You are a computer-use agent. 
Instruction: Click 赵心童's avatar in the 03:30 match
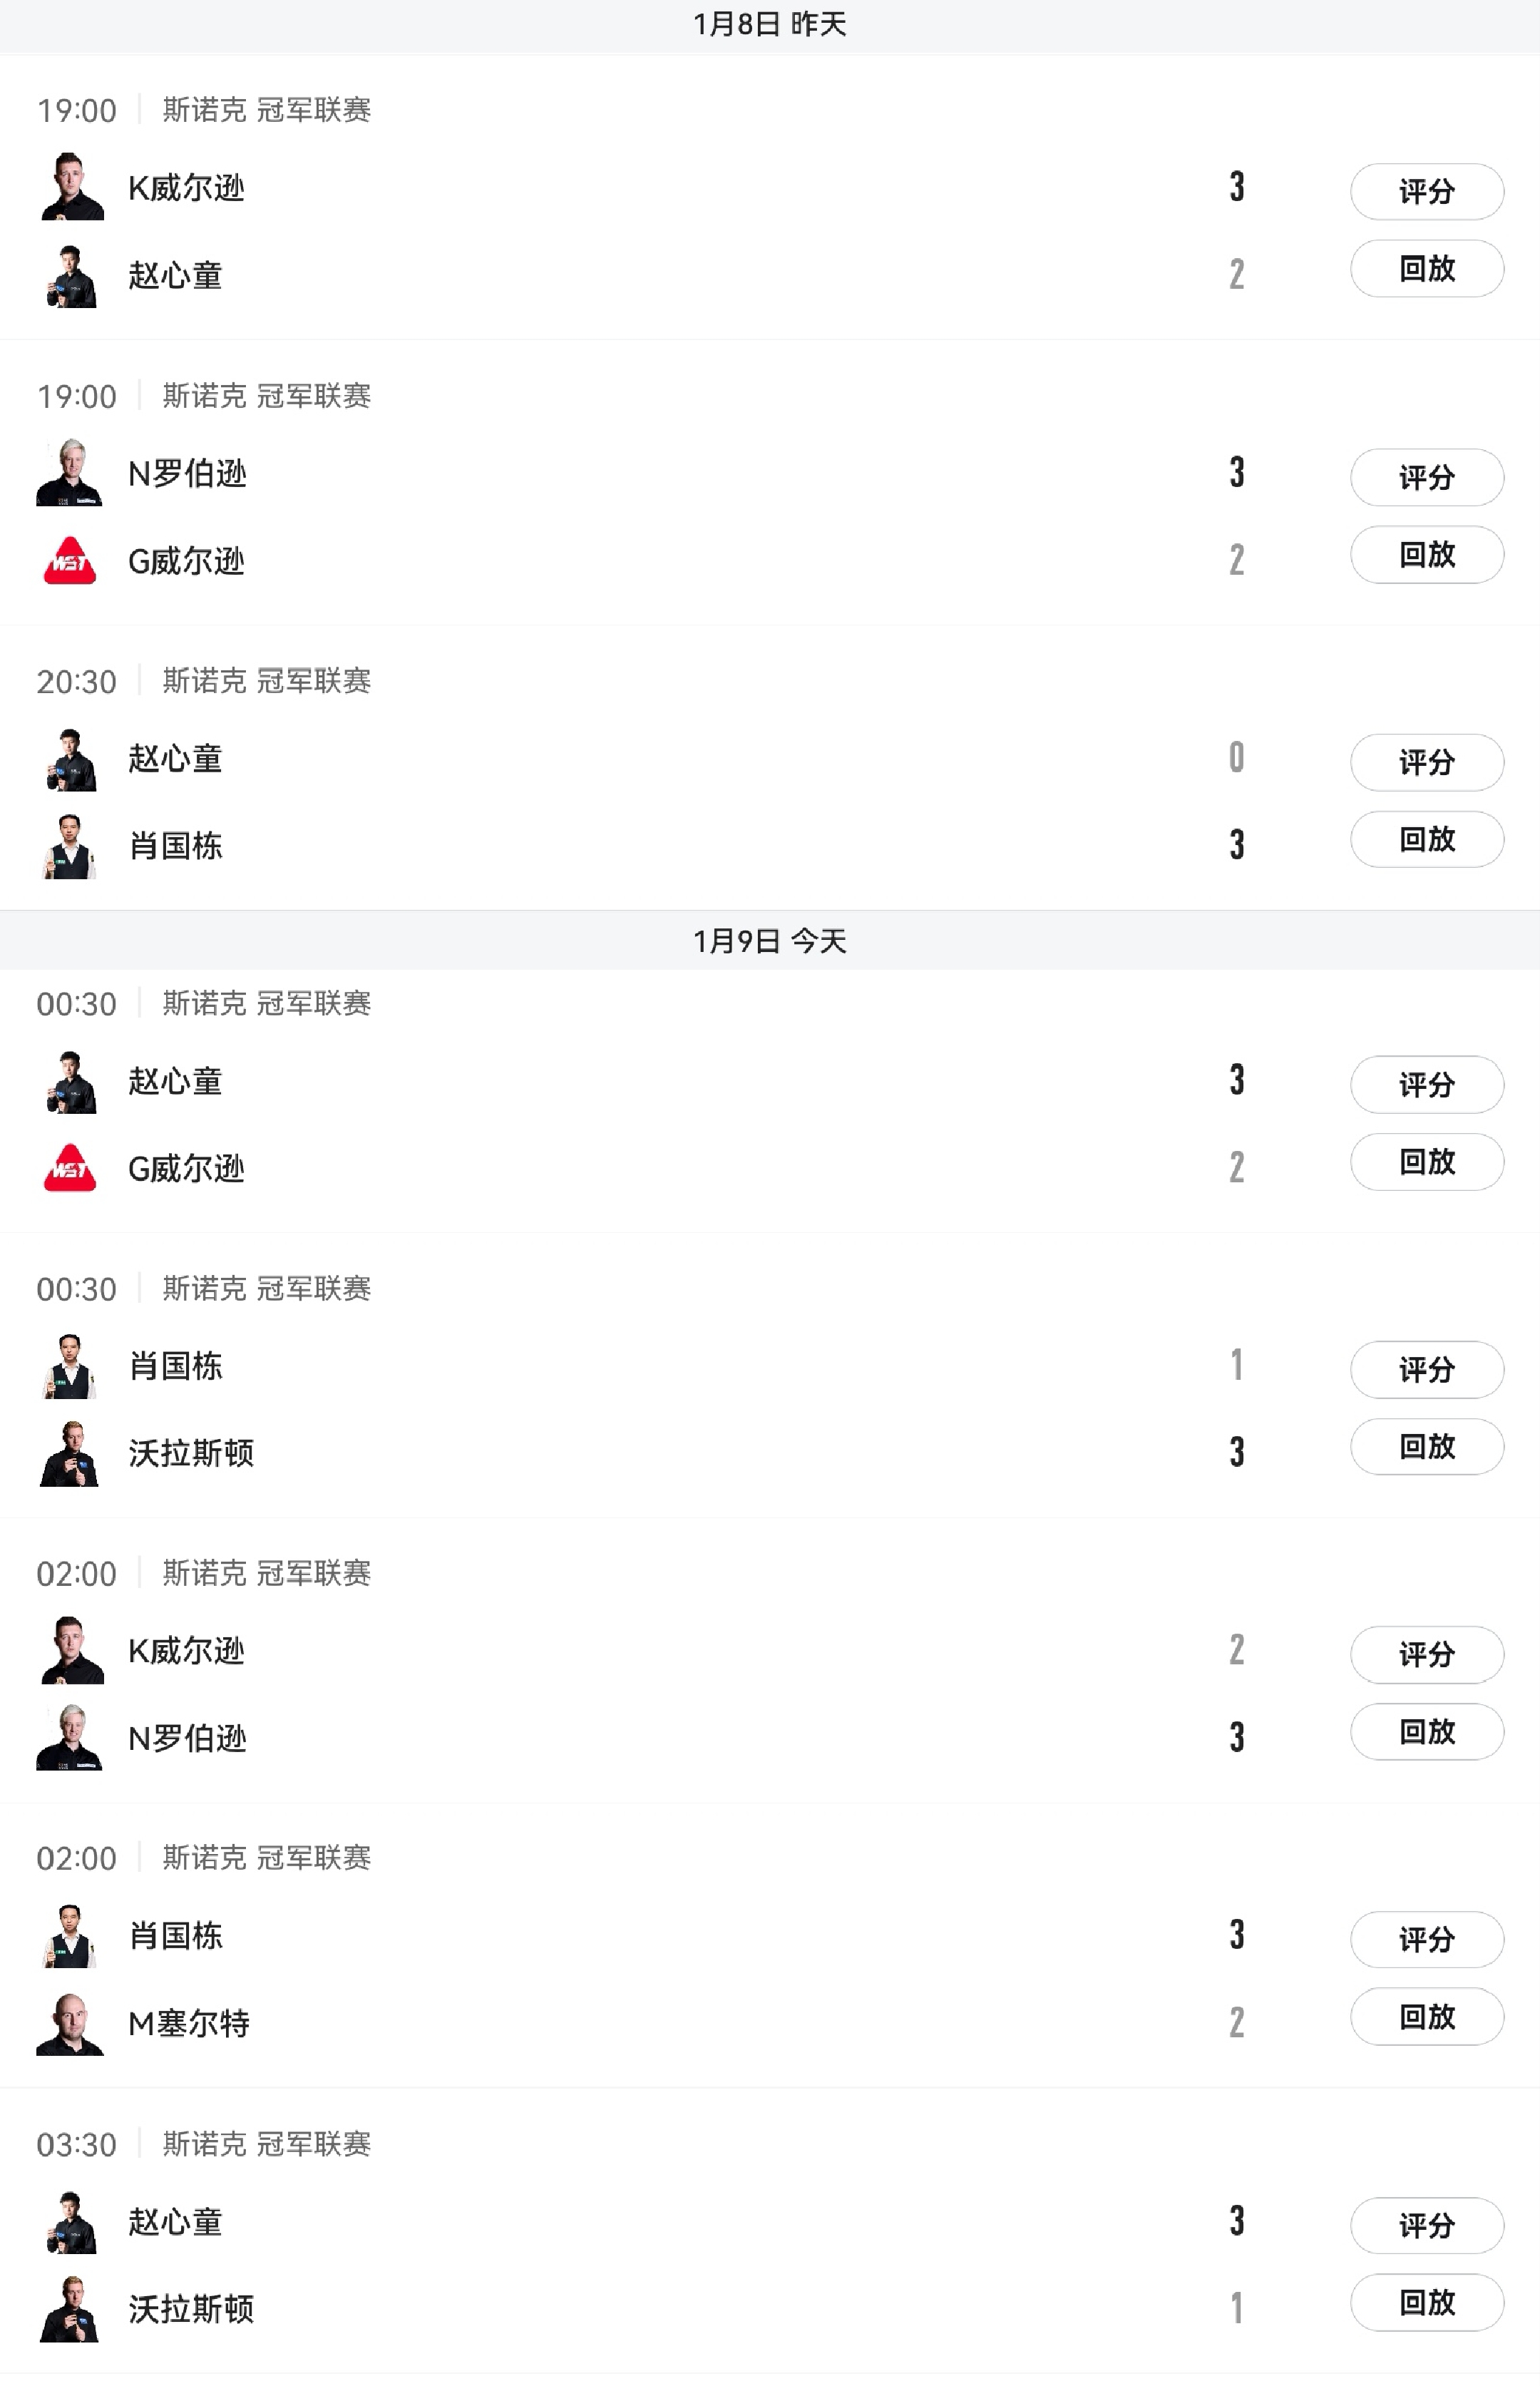(x=70, y=2222)
